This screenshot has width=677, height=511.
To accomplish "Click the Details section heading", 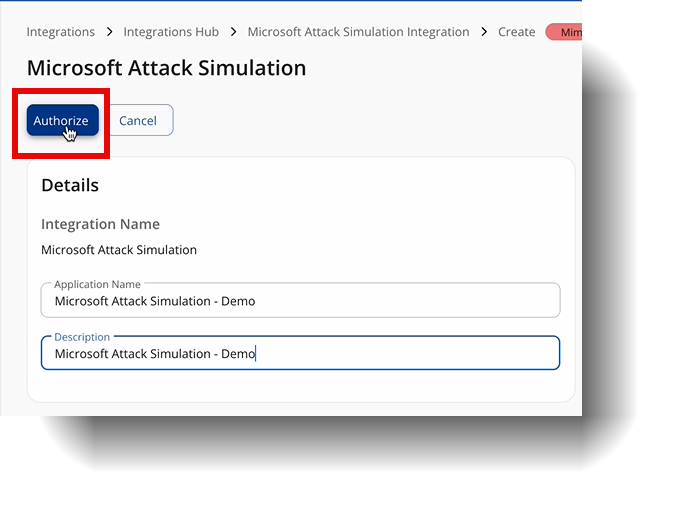I will (70, 185).
